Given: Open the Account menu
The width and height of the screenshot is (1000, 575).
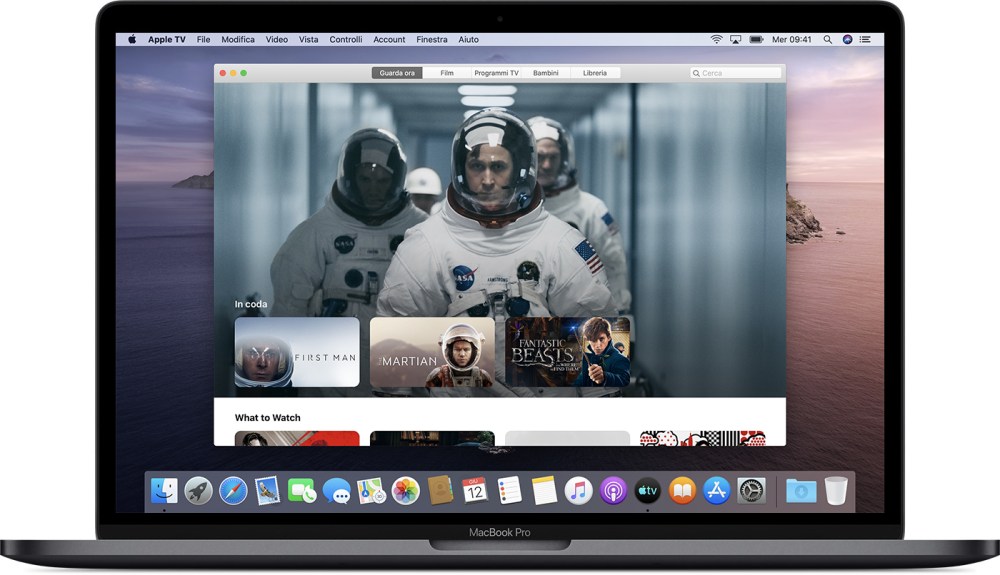Looking at the screenshot, I should [x=389, y=40].
